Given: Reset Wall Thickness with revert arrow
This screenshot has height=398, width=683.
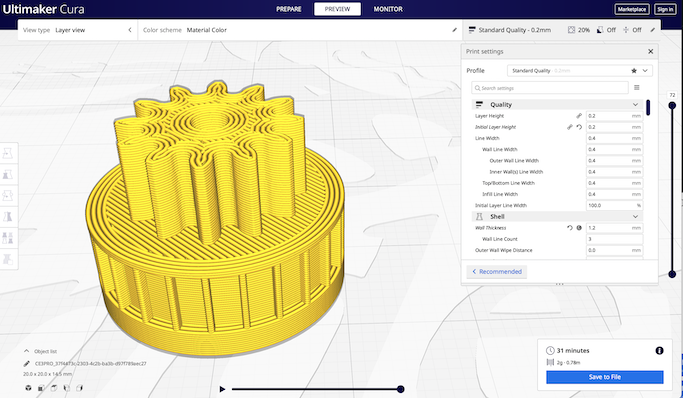Looking at the screenshot, I should point(569,228).
